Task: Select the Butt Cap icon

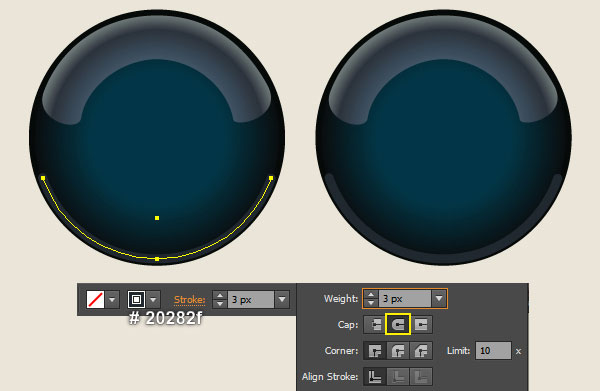Action: click(x=375, y=325)
